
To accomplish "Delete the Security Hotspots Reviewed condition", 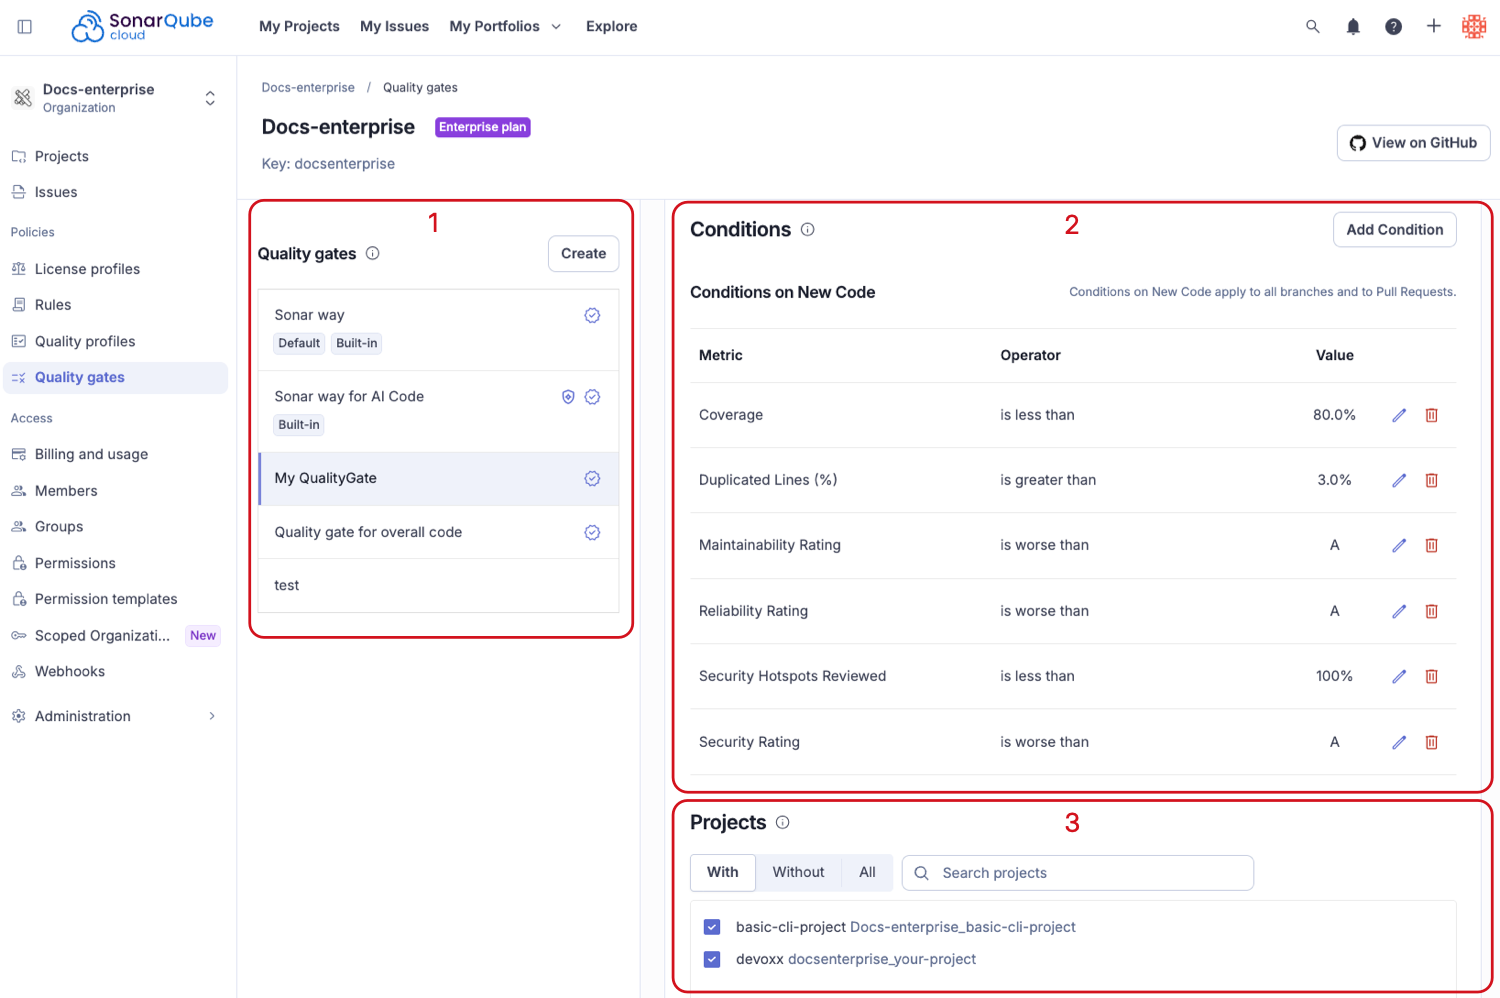I will tap(1432, 676).
